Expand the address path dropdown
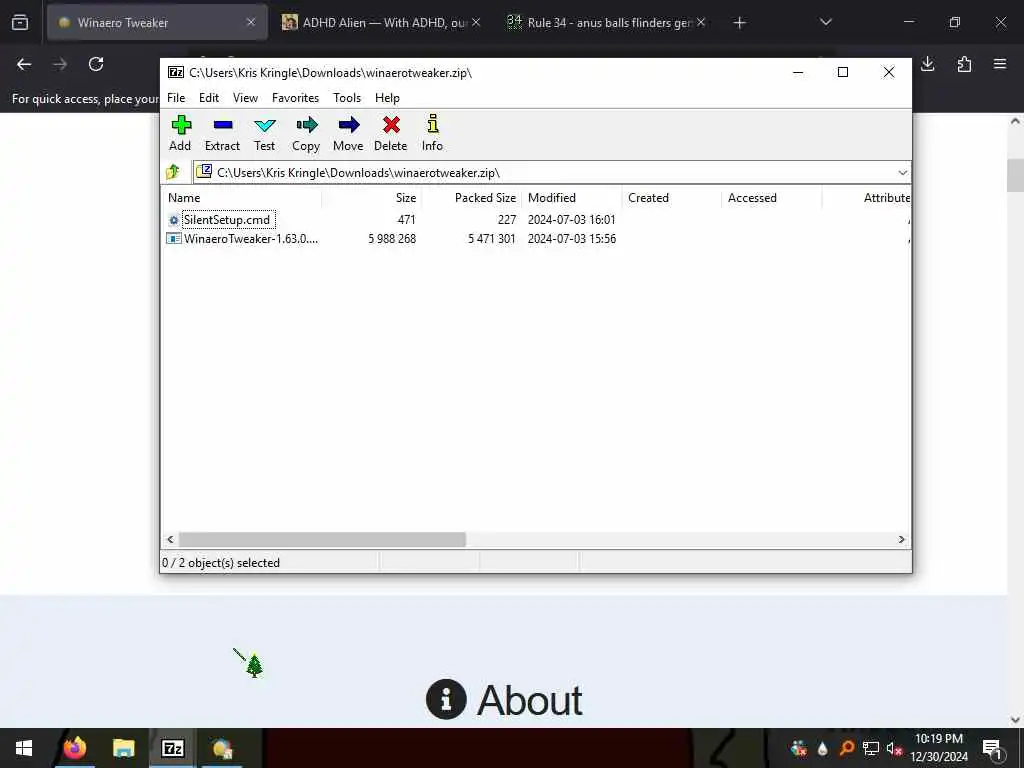This screenshot has width=1024, height=768. 903,172
